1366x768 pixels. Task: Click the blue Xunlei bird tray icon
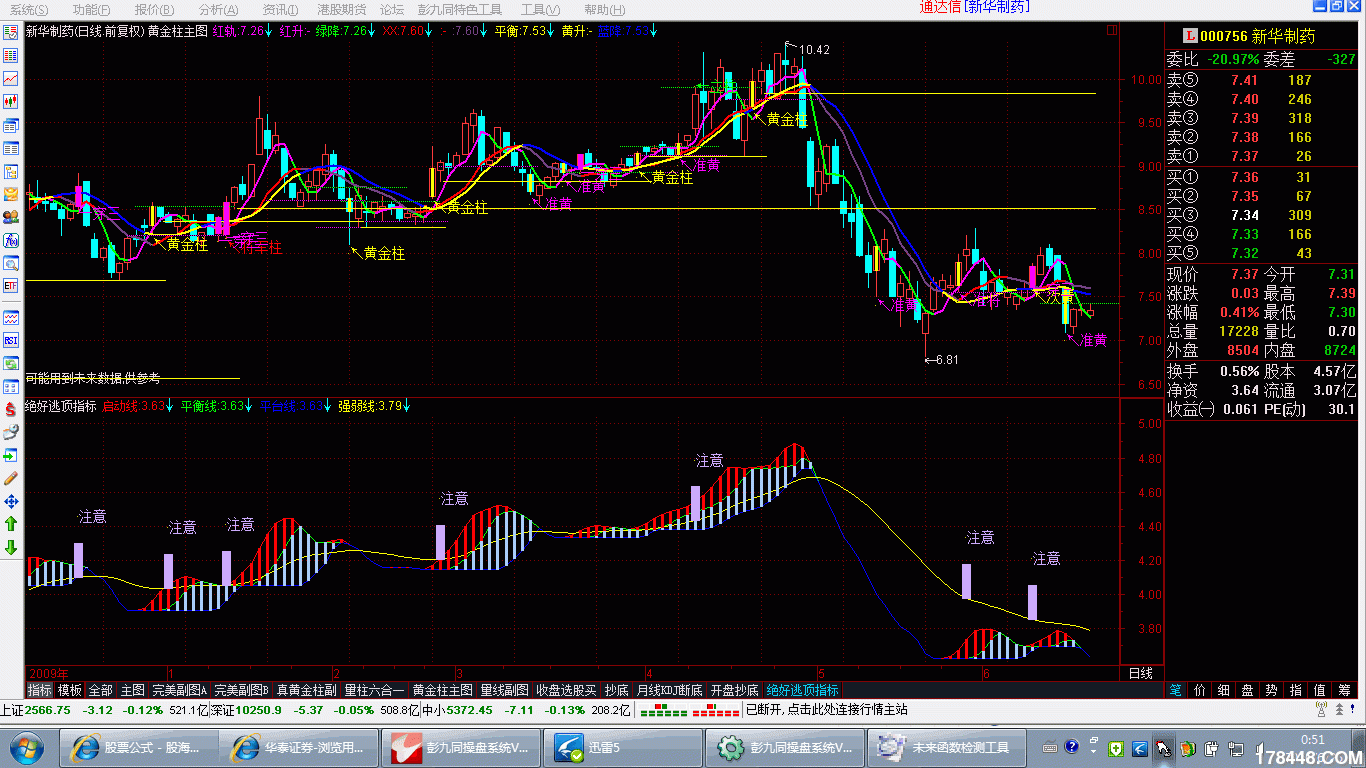point(1140,747)
